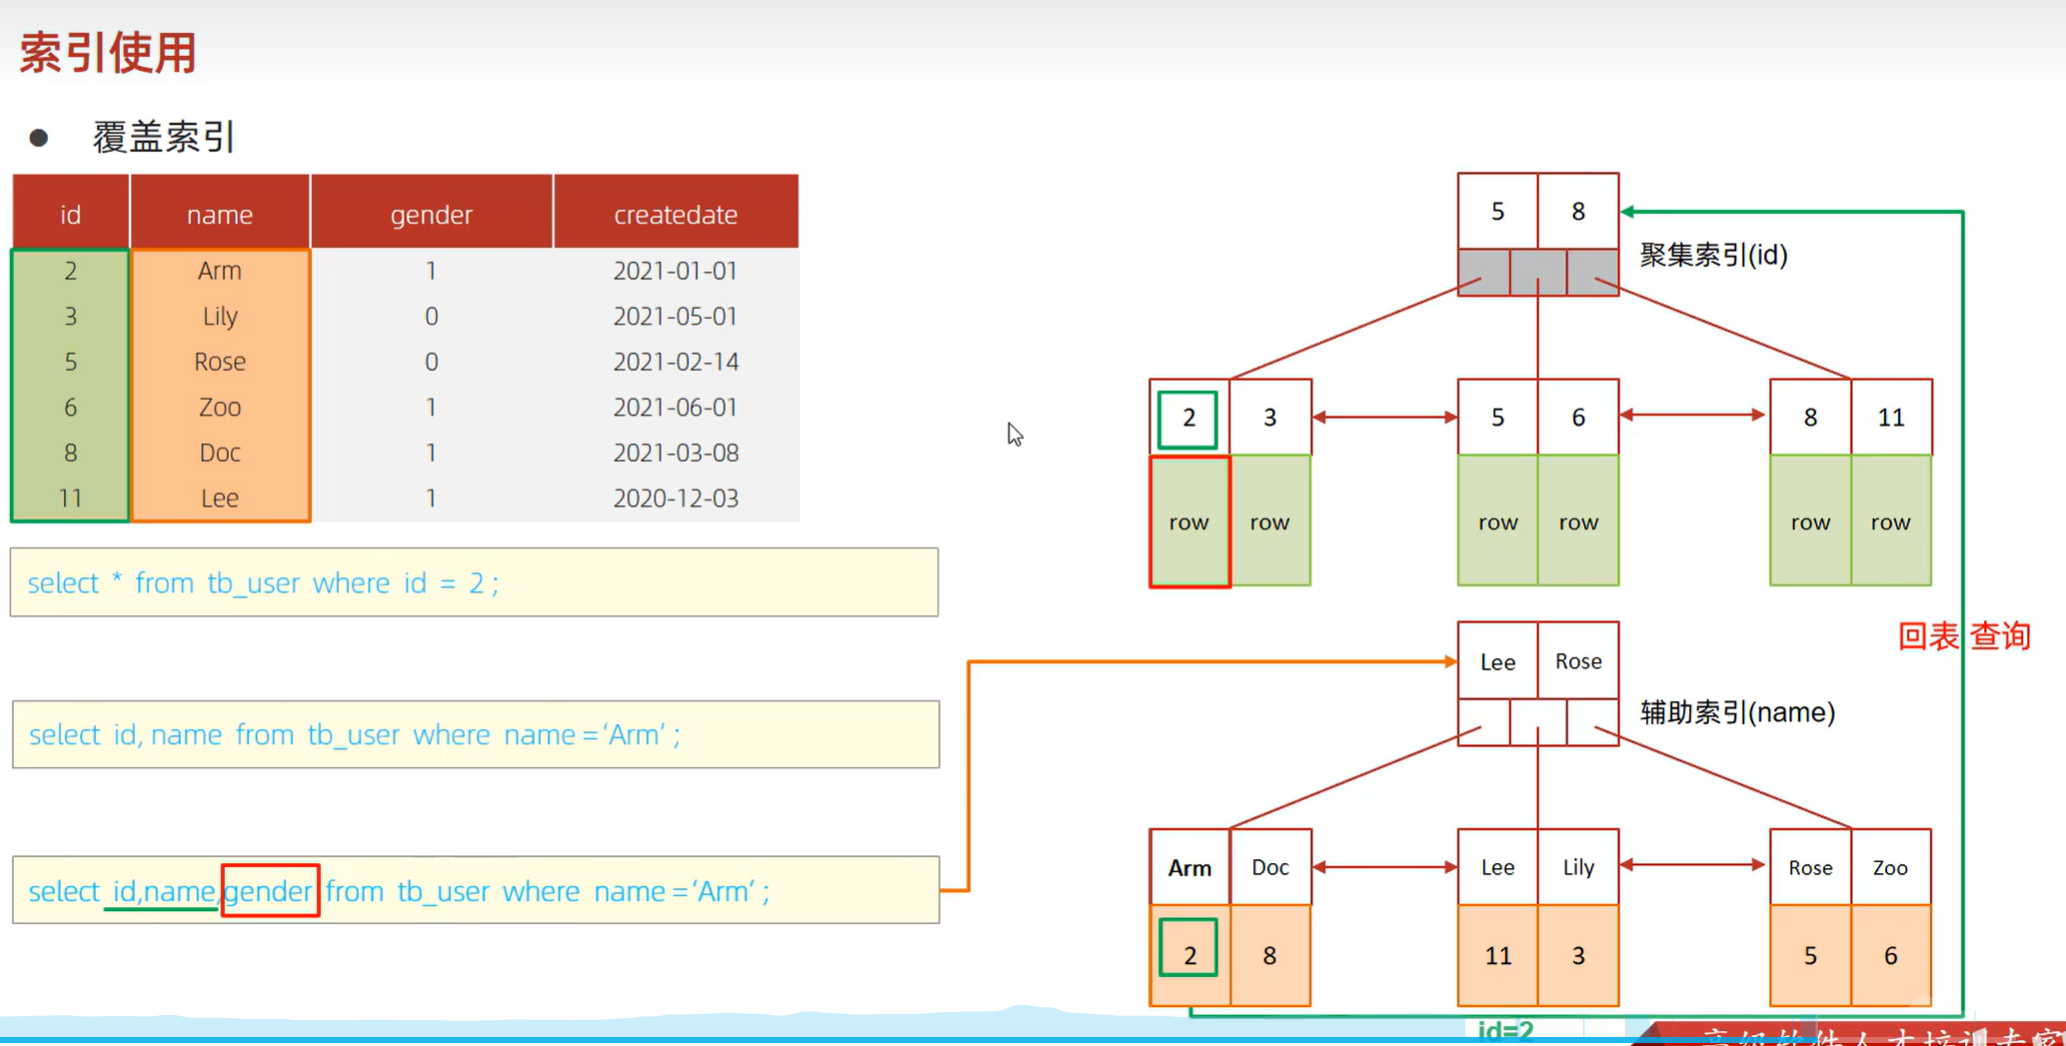Viewport: 2066px width, 1046px height.
Task: Click key 5 in the clustered index root node
Action: tap(1497, 211)
